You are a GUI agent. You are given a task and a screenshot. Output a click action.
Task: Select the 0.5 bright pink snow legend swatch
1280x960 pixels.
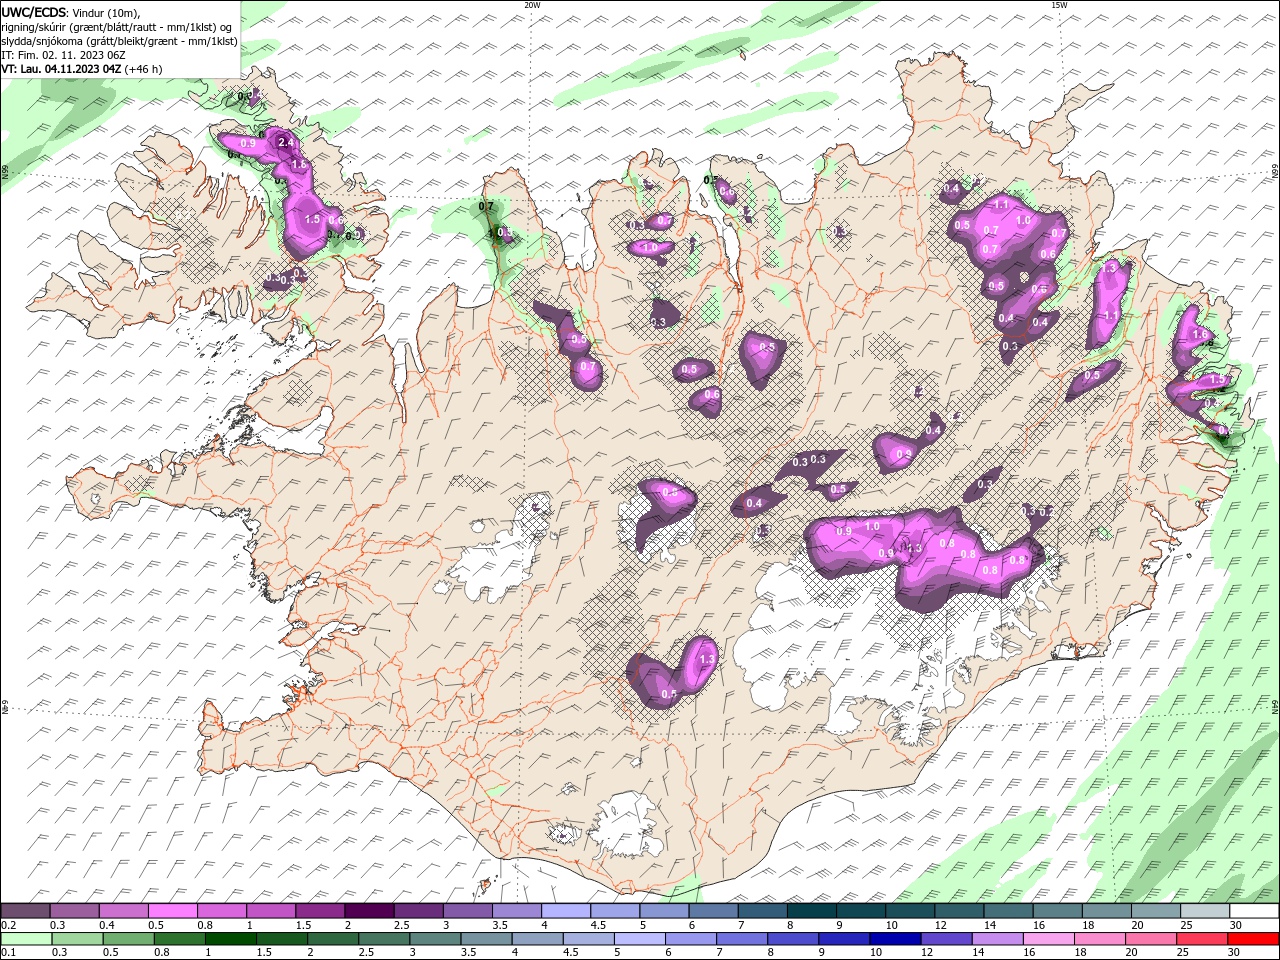(172, 911)
